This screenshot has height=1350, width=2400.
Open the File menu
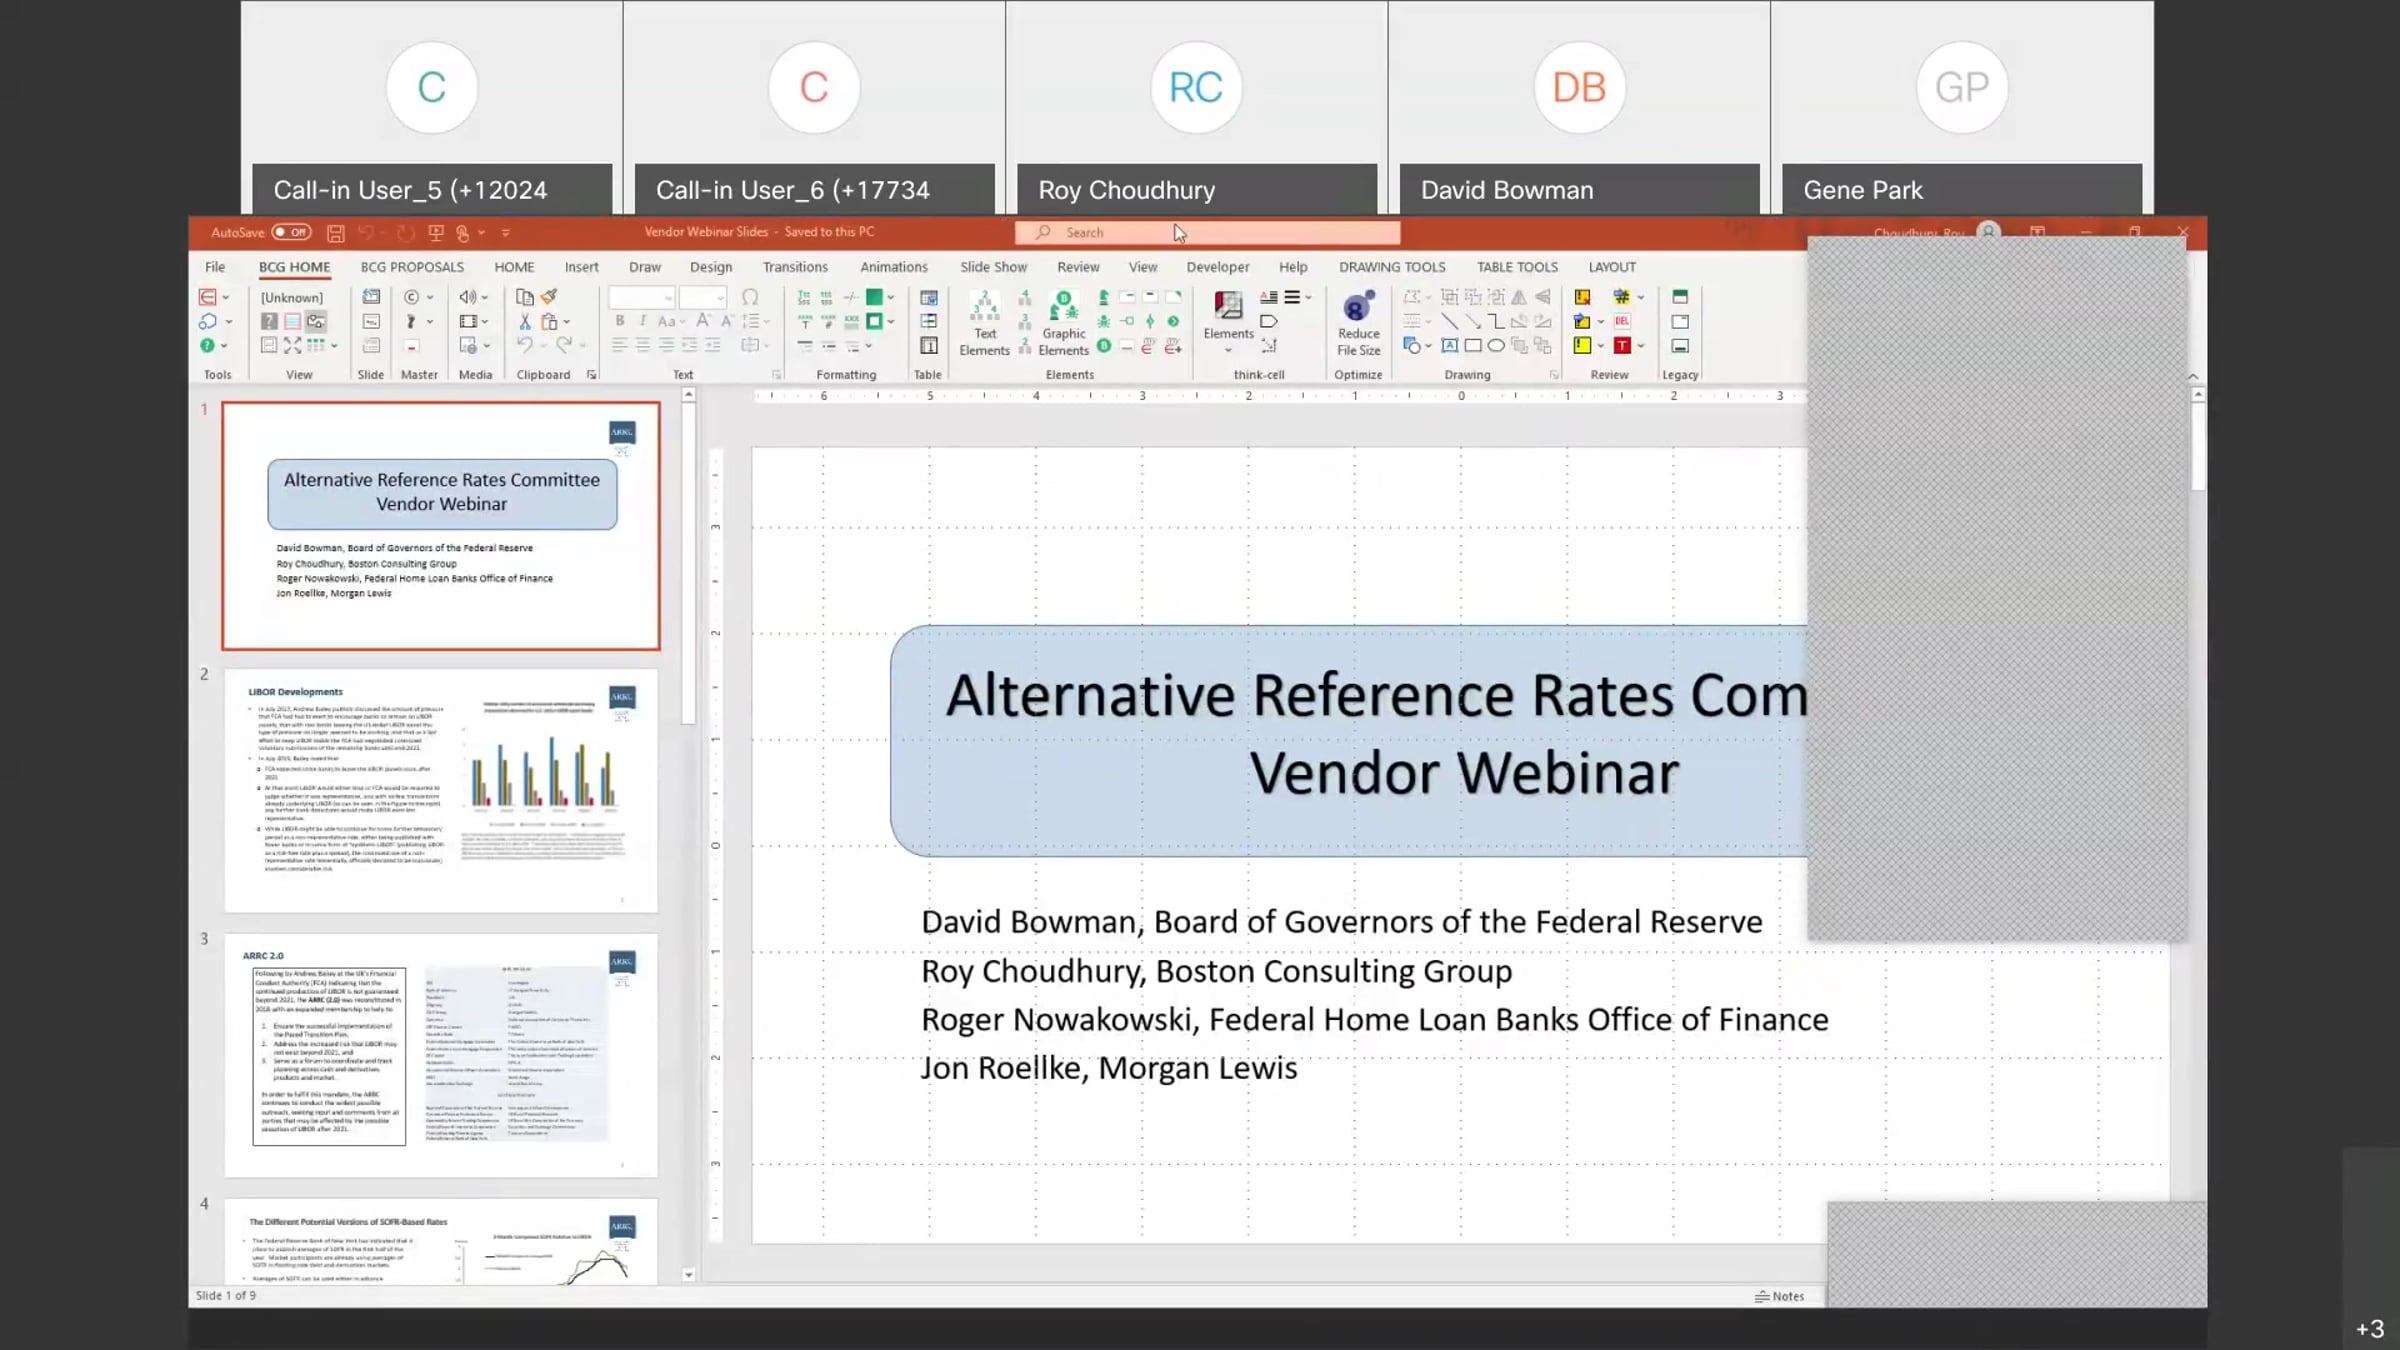tap(215, 267)
